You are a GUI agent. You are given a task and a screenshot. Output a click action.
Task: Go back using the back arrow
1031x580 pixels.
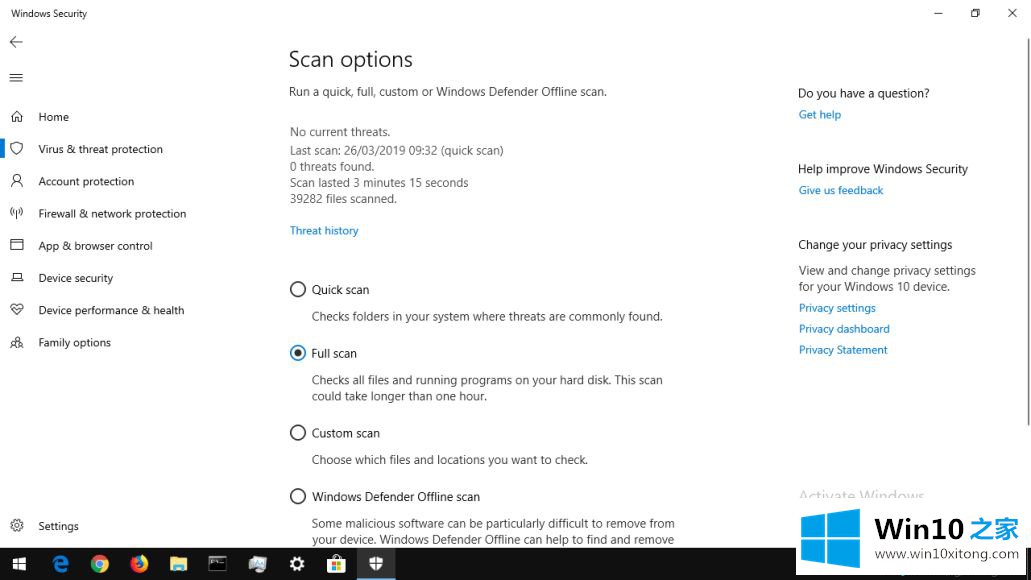16,42
